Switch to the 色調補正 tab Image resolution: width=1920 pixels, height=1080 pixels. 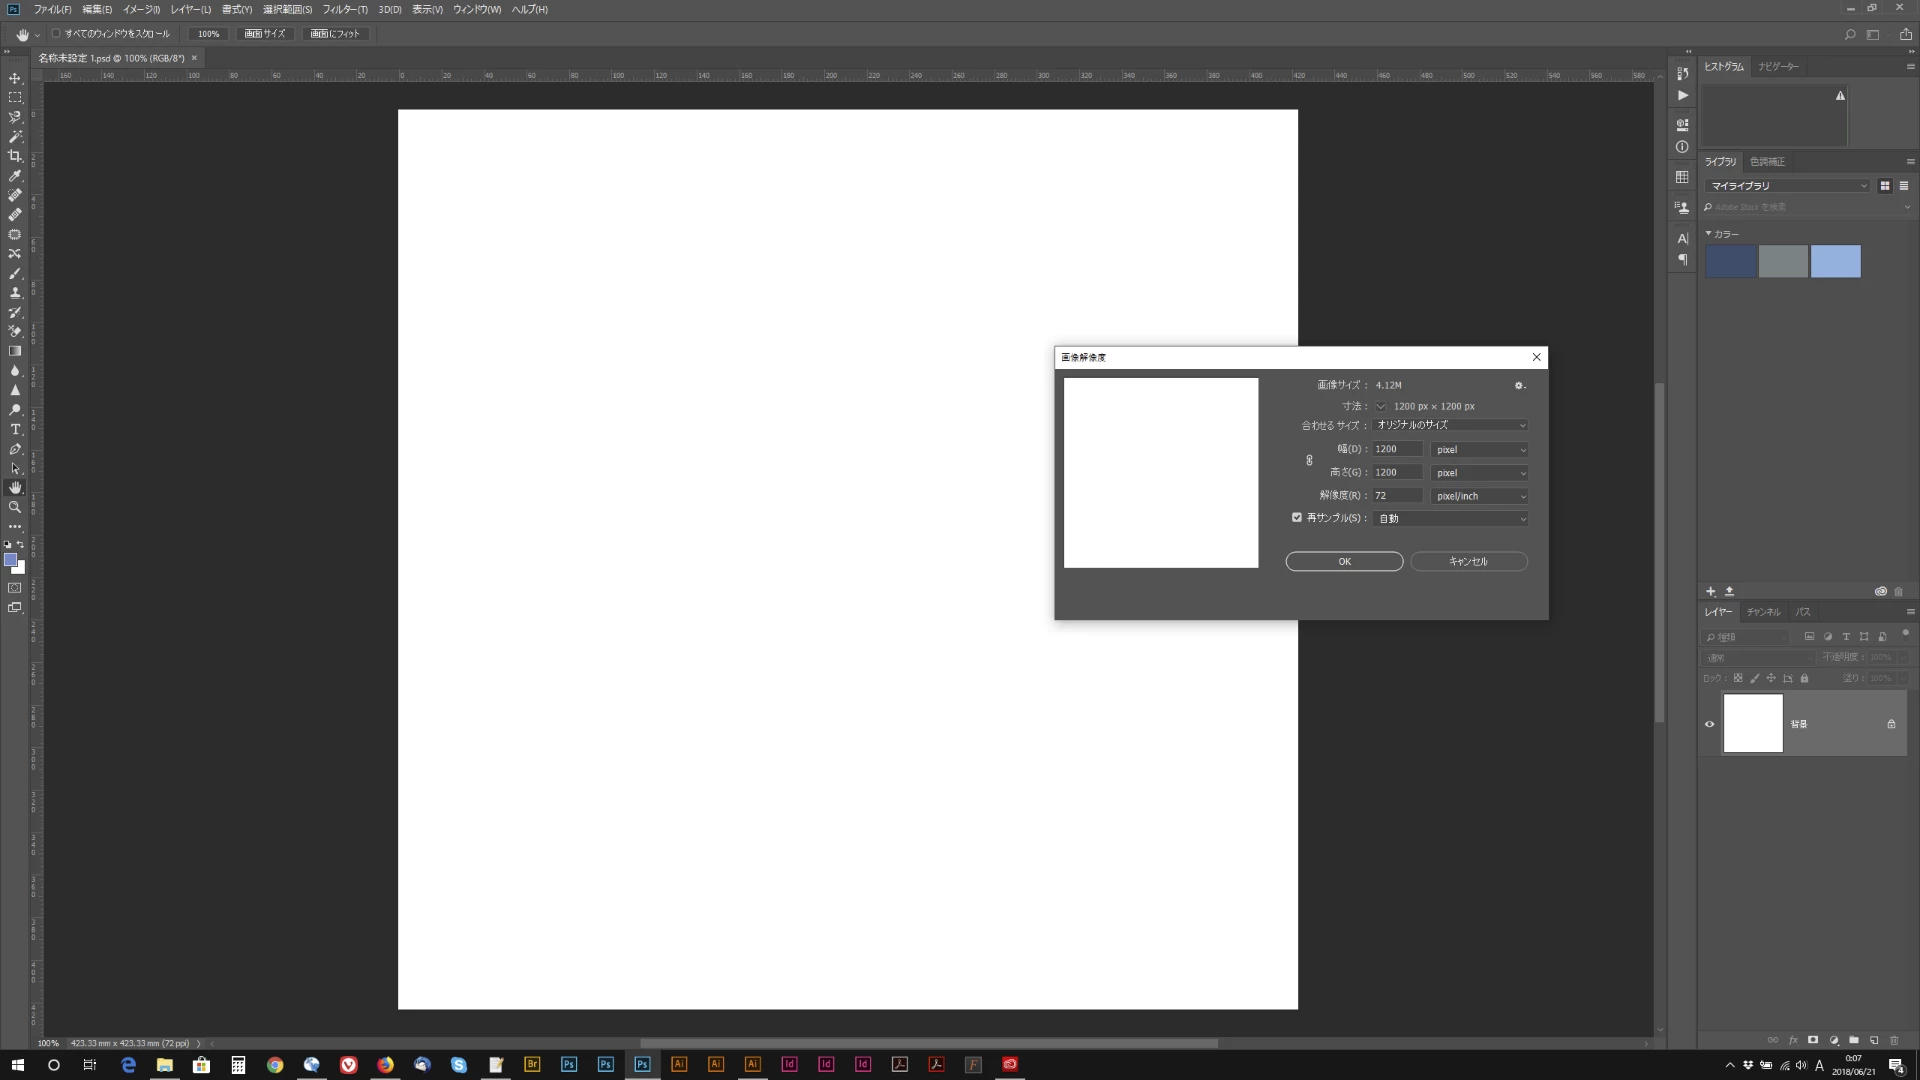point(1767,162)
